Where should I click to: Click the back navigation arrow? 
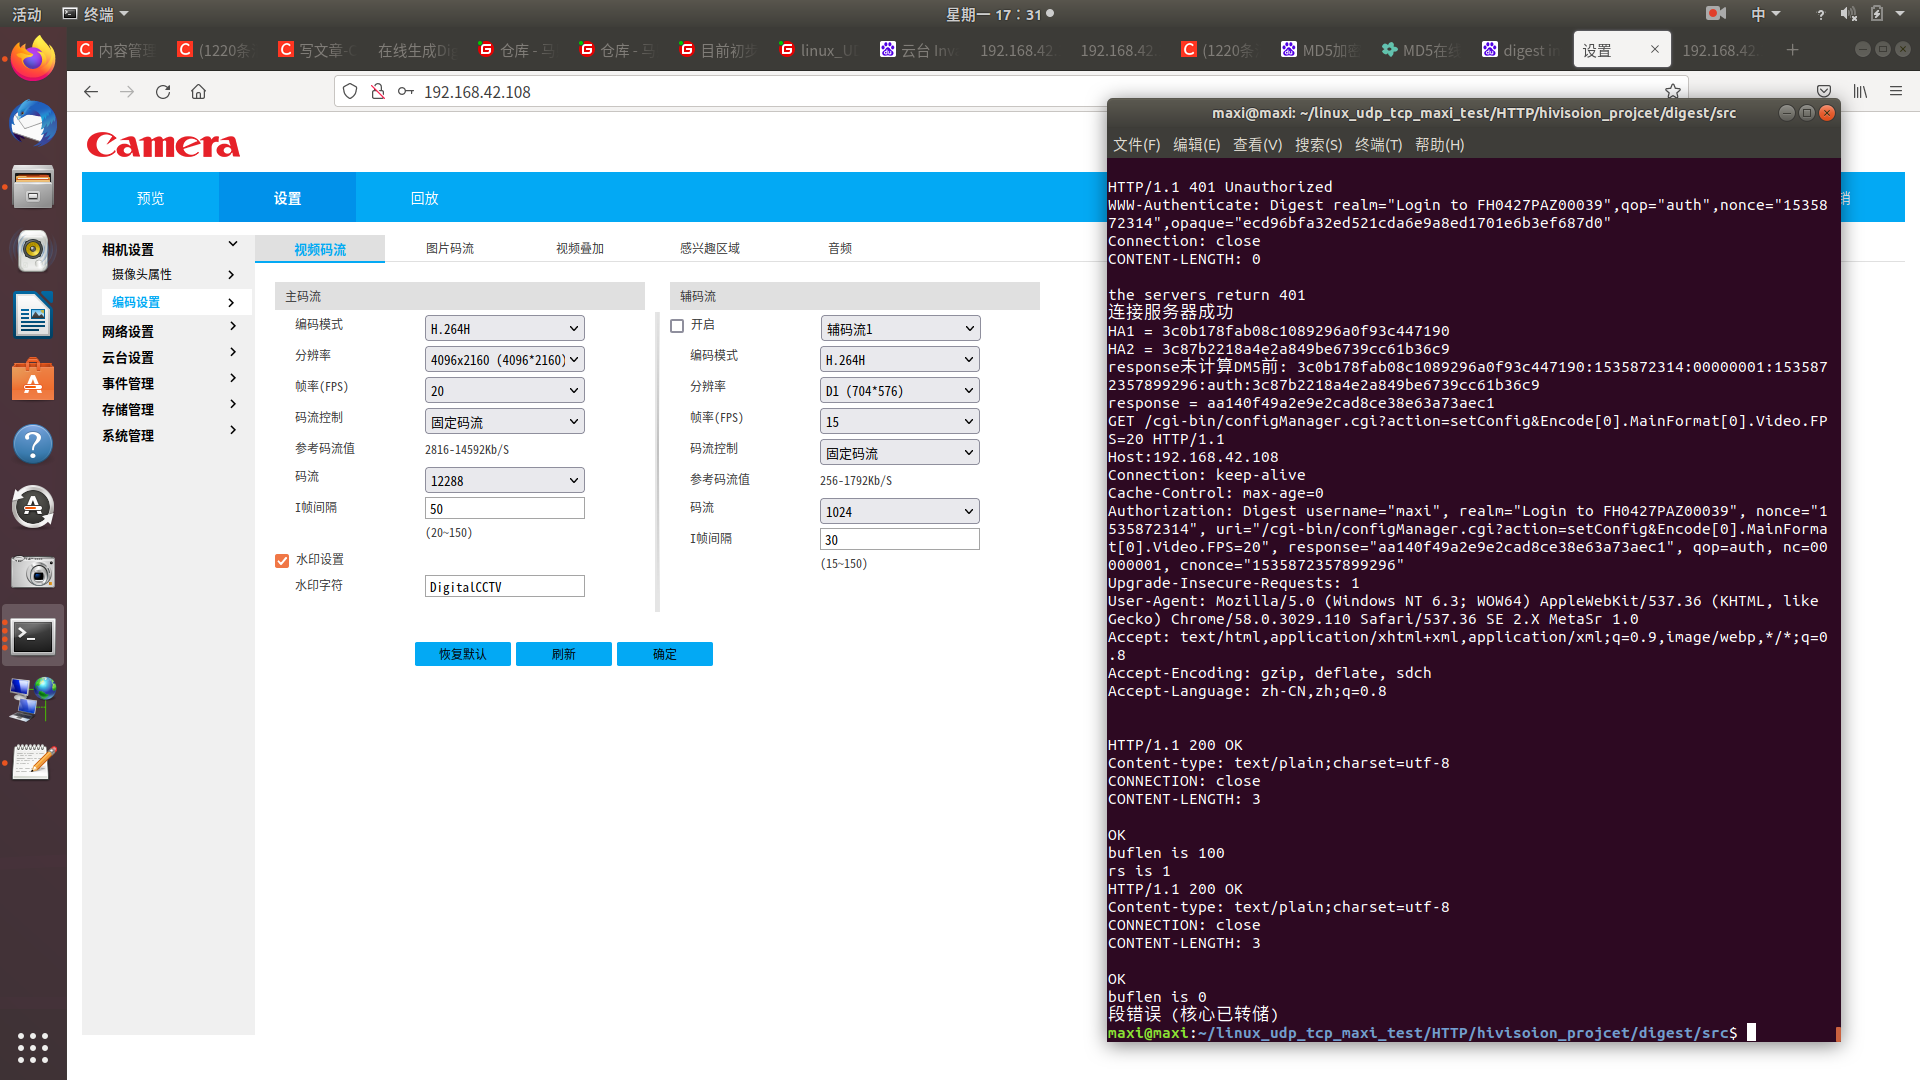[91, 91]
